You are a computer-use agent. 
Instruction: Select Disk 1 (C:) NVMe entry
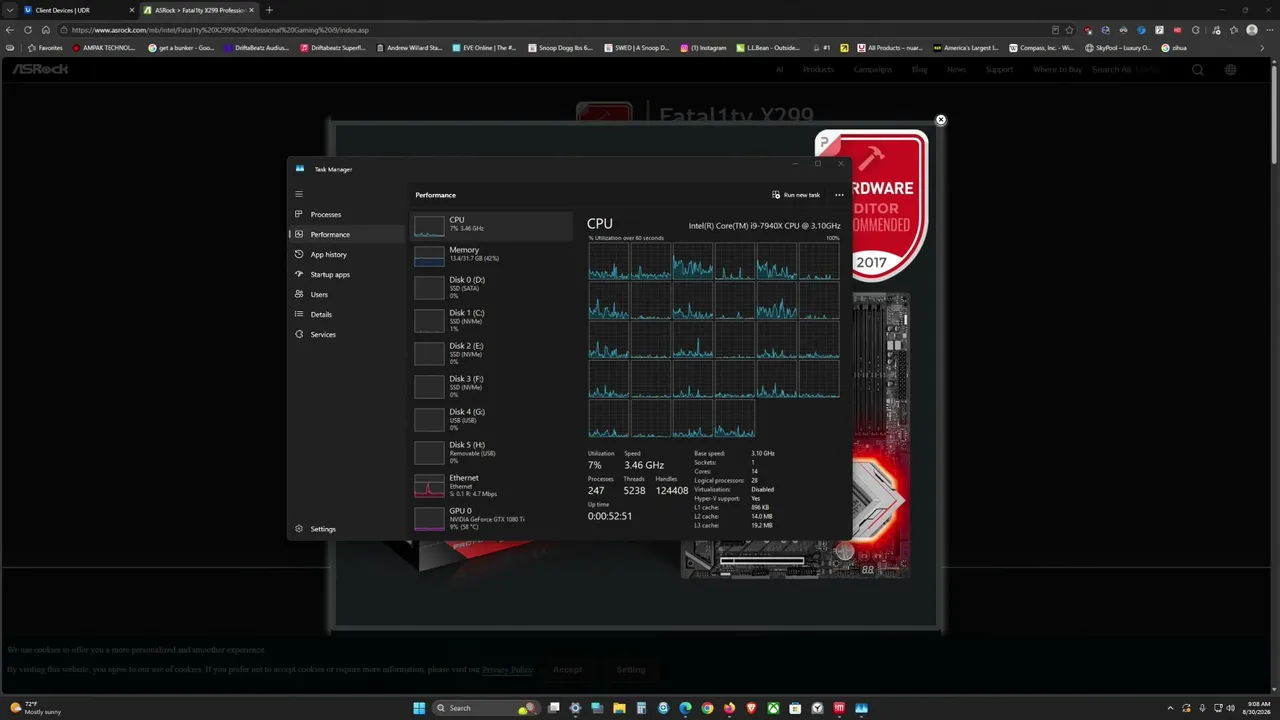click(491, 321)
